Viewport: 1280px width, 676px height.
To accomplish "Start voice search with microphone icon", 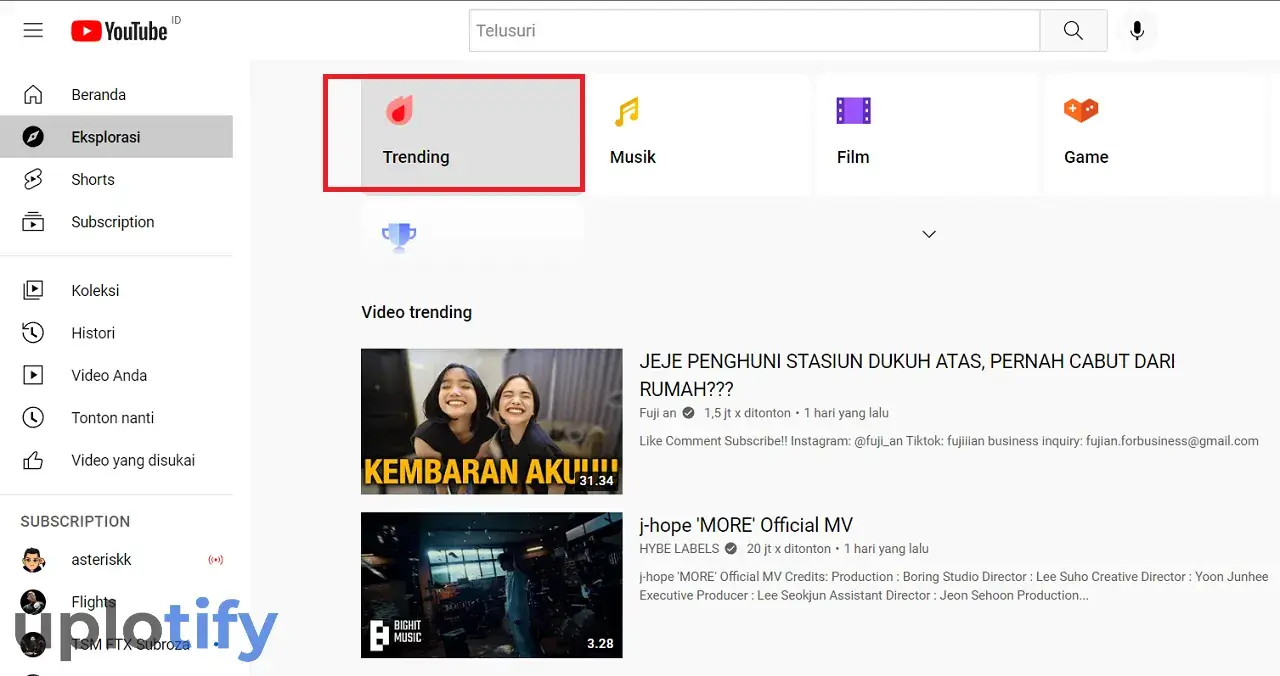I will click(x=1137, y=31).
